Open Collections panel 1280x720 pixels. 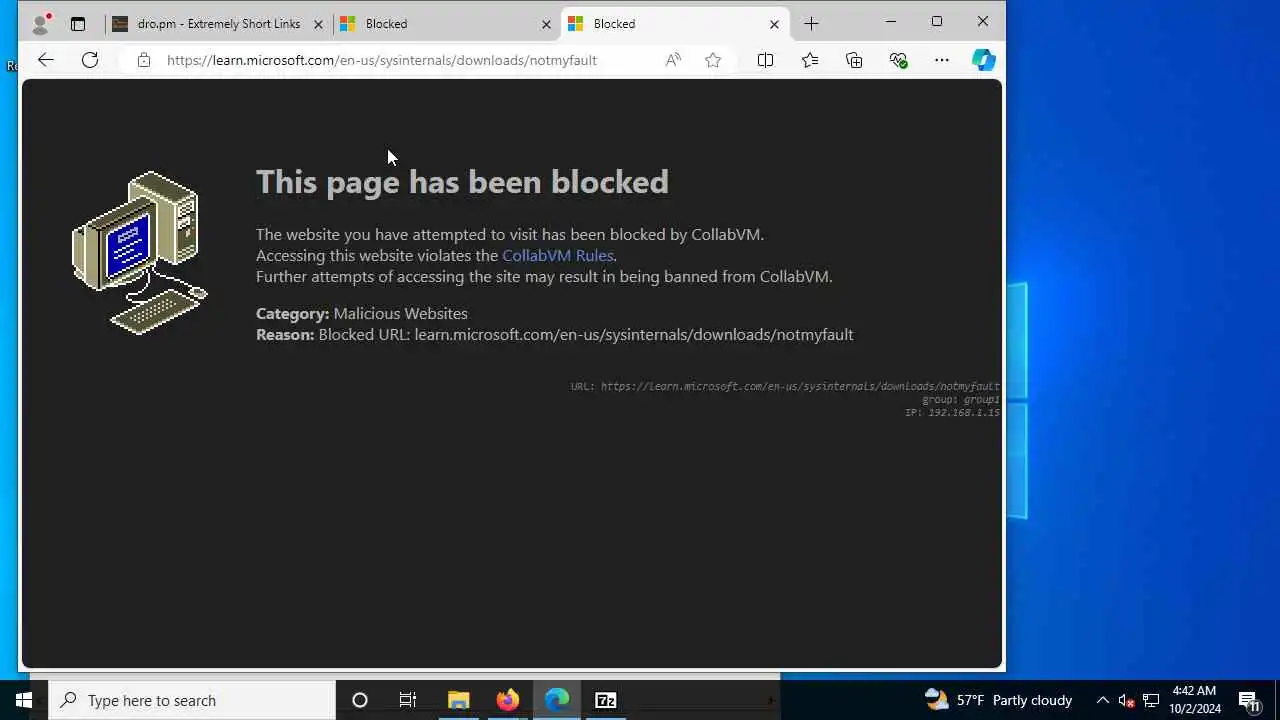(x=854, y=60)
